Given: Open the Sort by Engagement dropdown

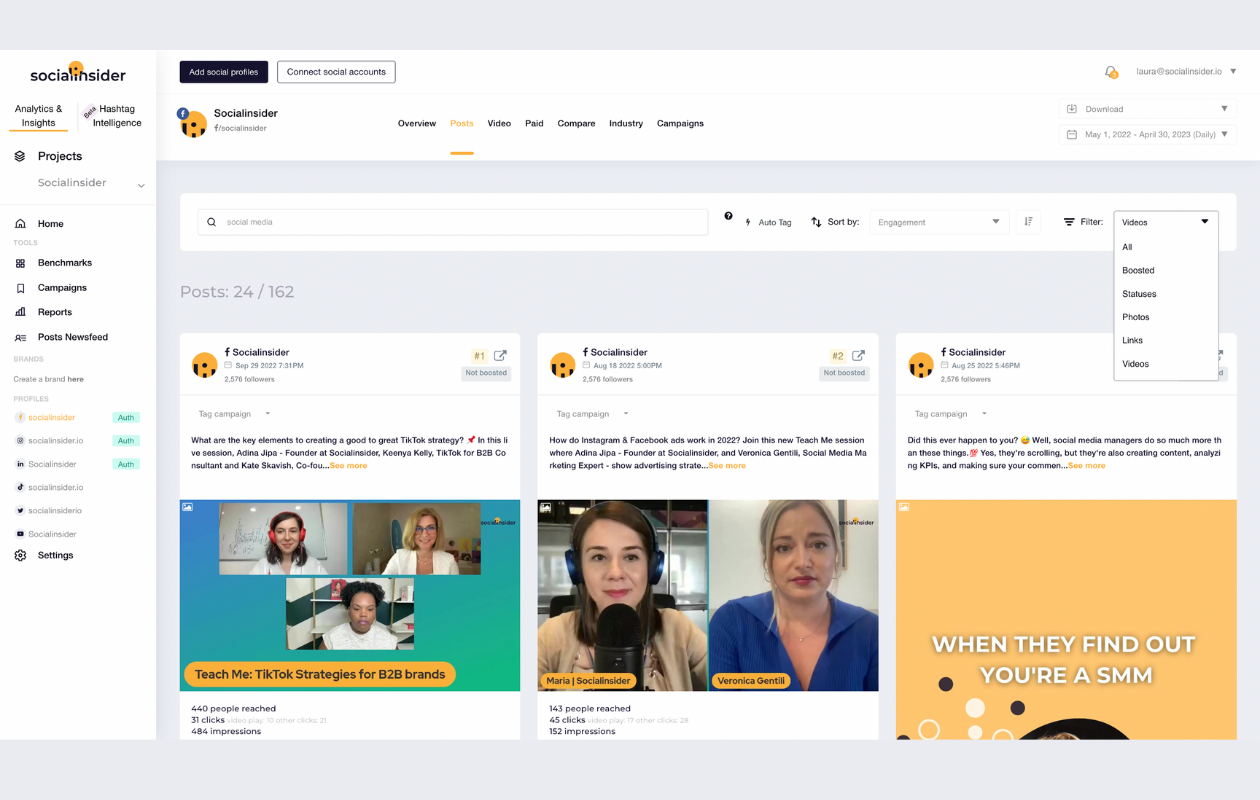Looking at the screenshot, I should [x=939, y=222].
